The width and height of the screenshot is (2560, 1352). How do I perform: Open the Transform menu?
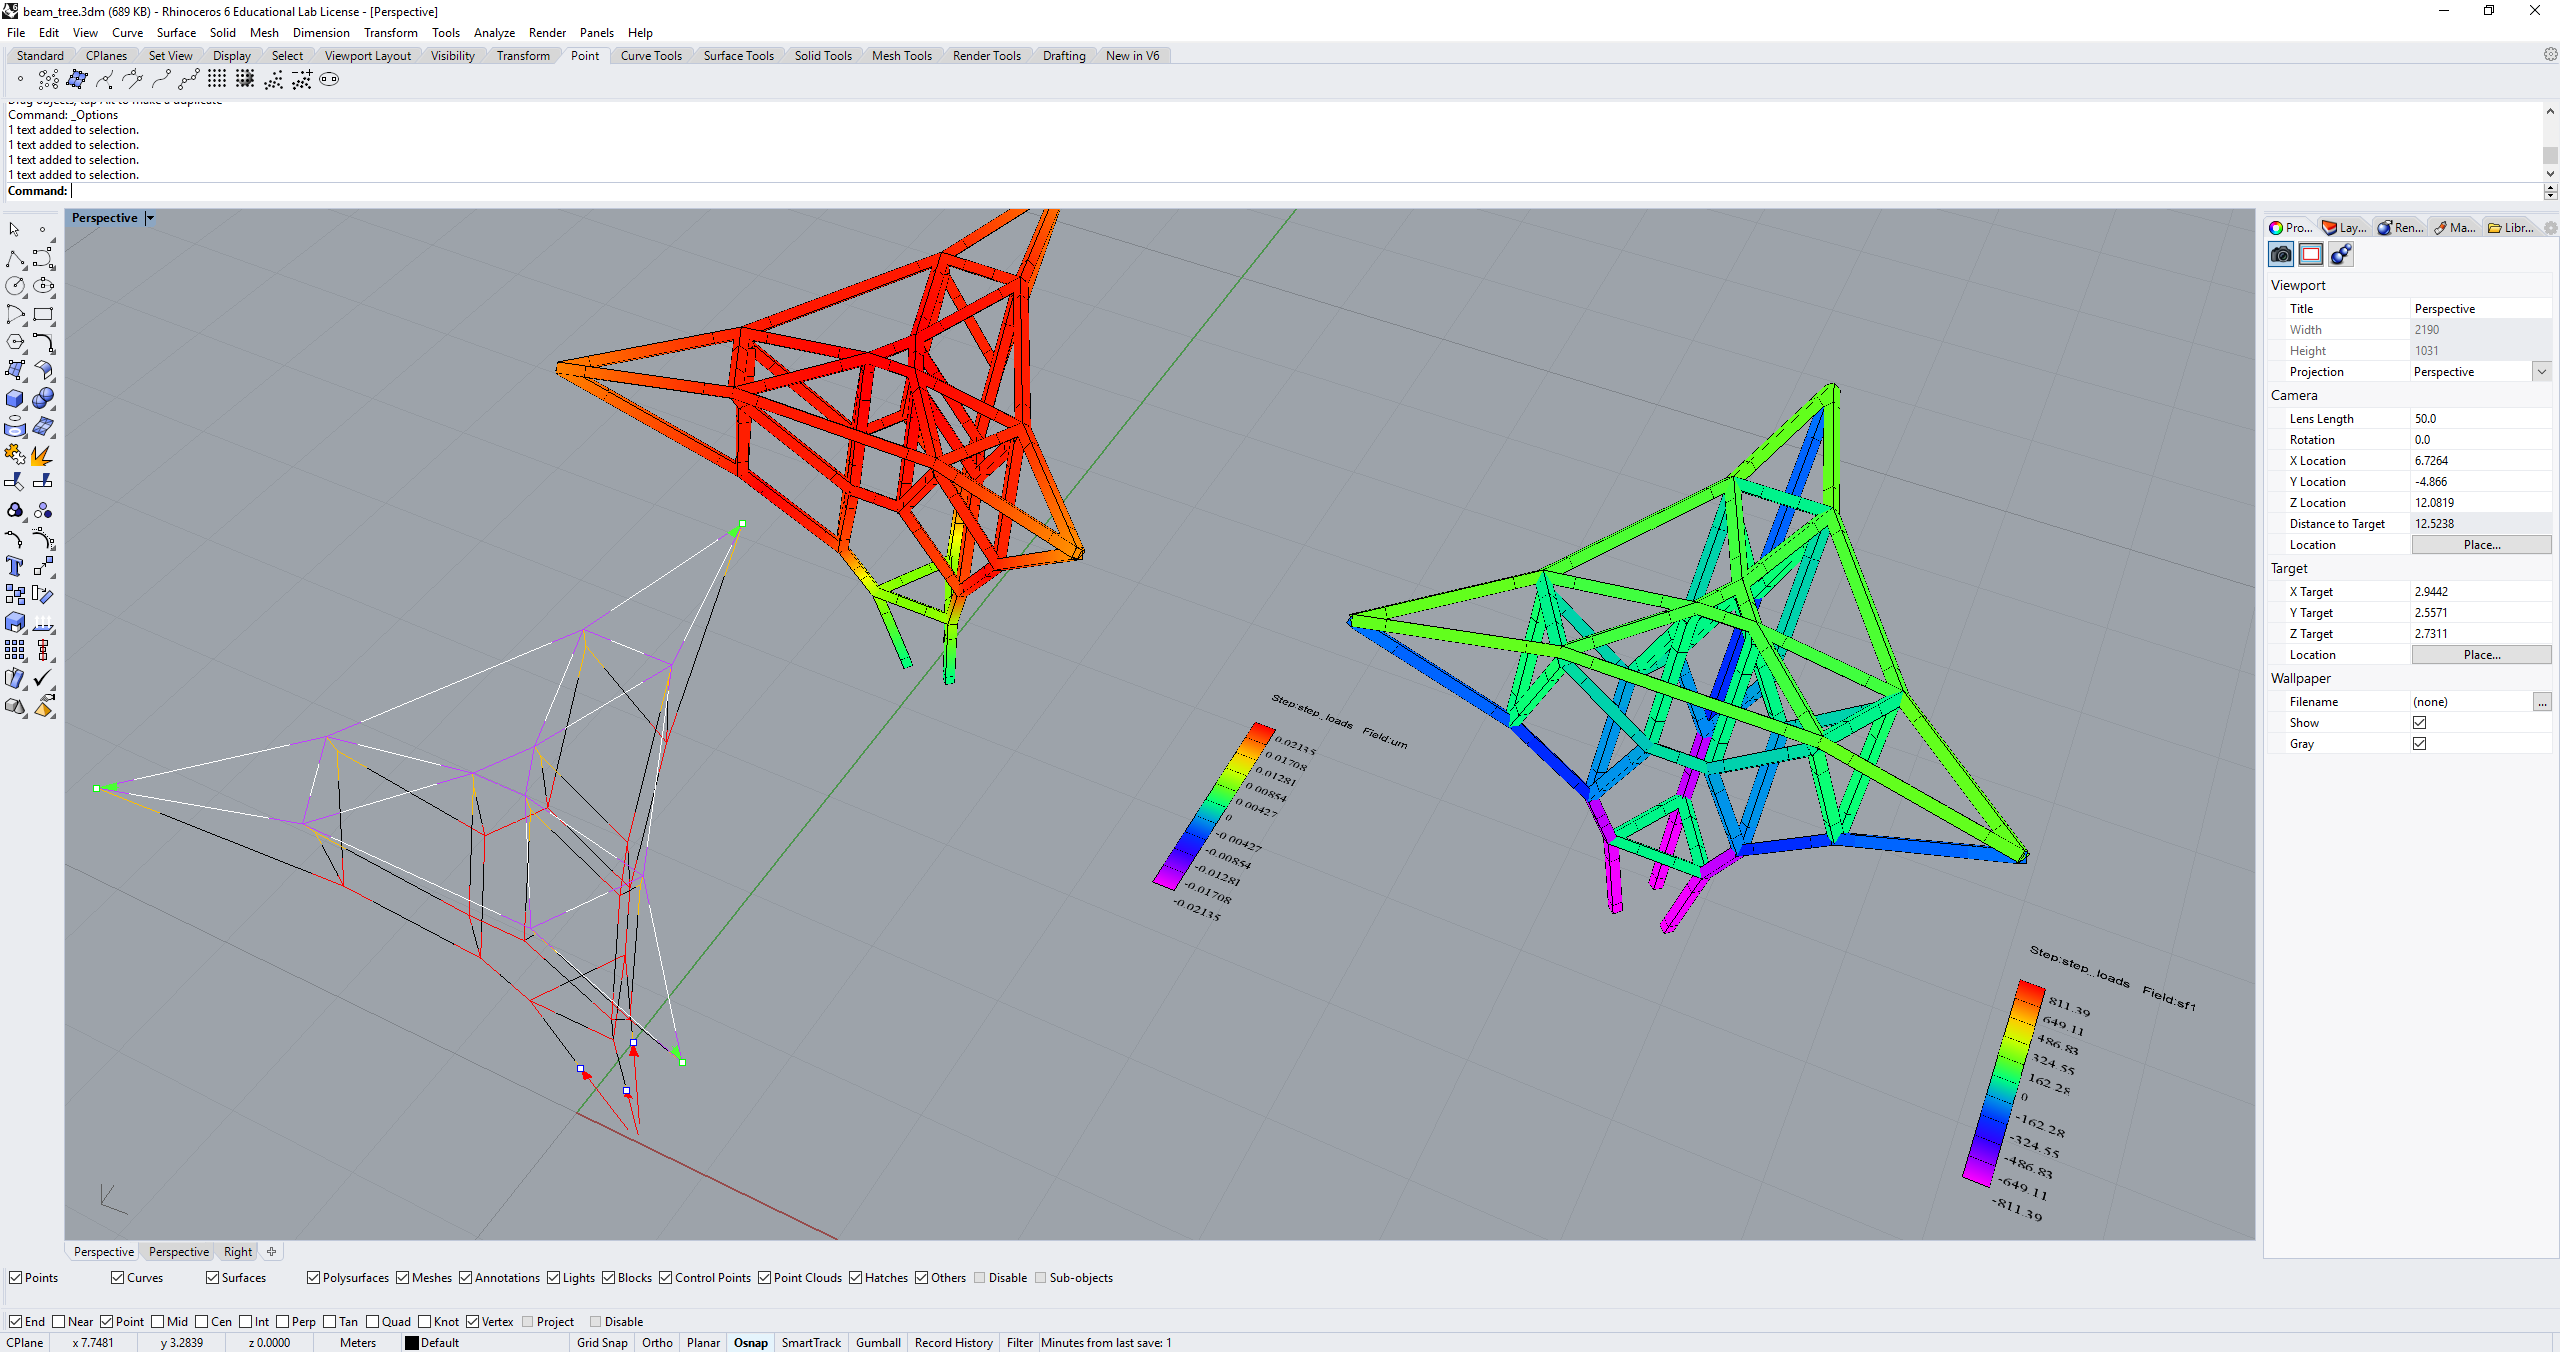pos(391,32)
